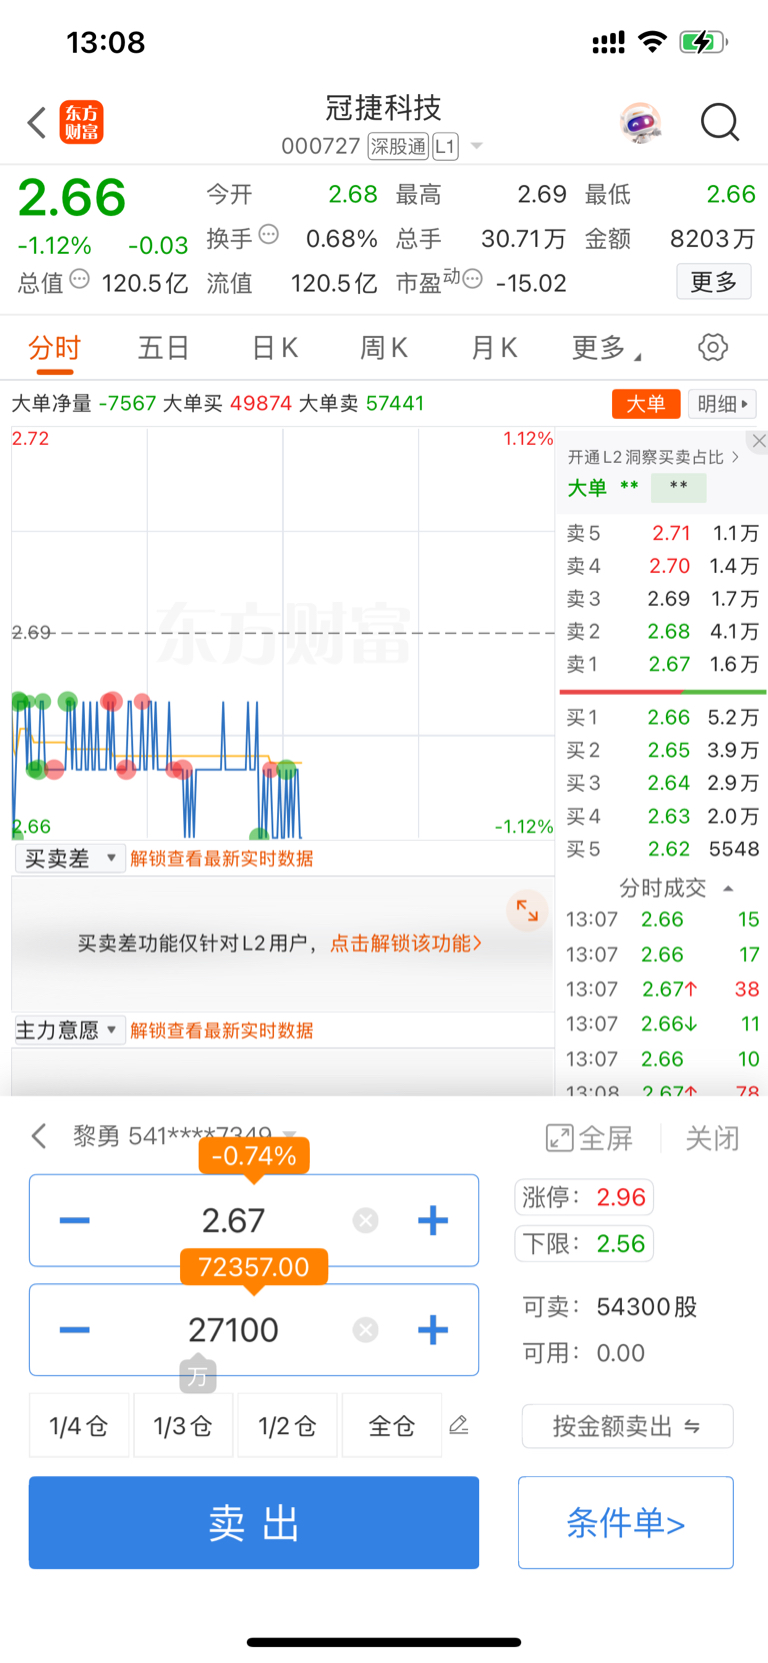Tap the info icon next to 总值

(x=80, y=278)
